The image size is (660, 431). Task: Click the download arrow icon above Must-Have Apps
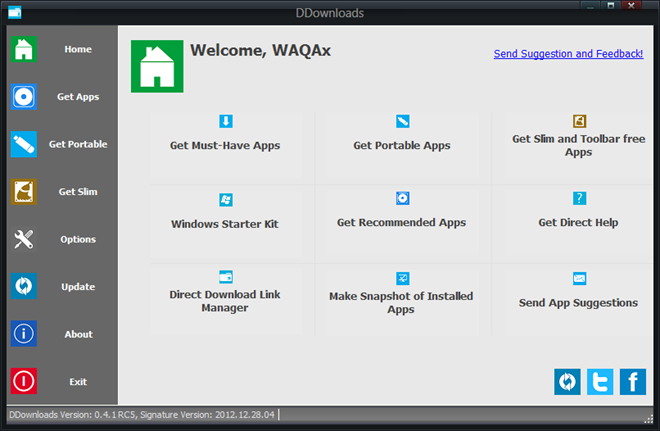(x=226, y=121)
